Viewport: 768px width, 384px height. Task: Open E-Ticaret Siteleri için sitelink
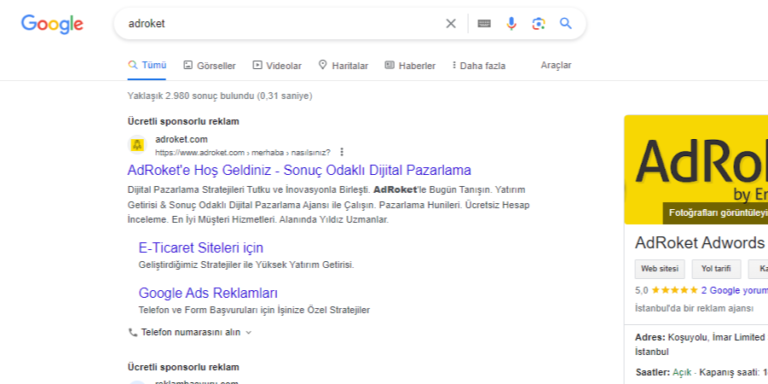point(201,248)
